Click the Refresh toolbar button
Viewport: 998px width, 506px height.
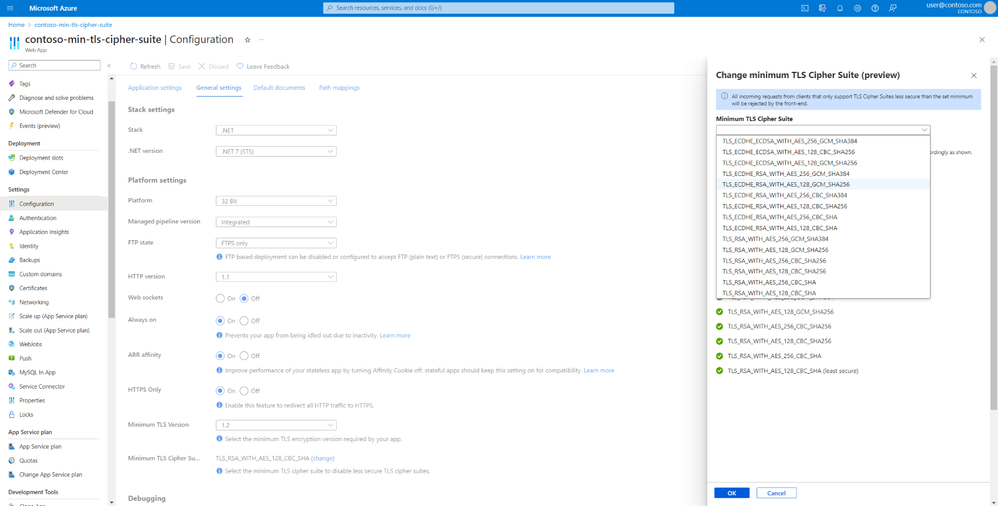pos(145,66)
